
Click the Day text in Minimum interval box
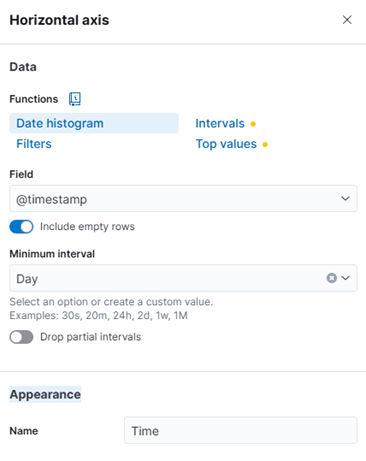[x=27, y=279]
